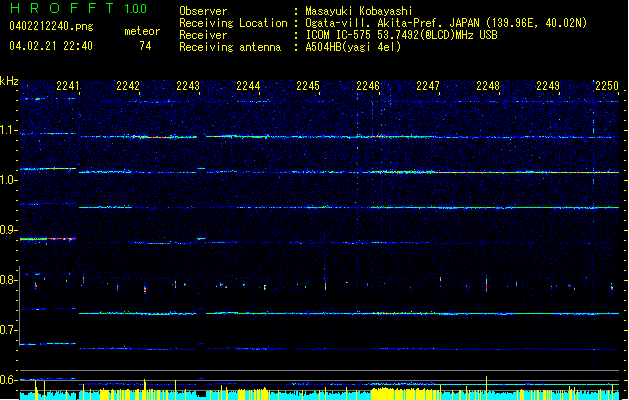Click the kHz axis unit label

(9, 82)
